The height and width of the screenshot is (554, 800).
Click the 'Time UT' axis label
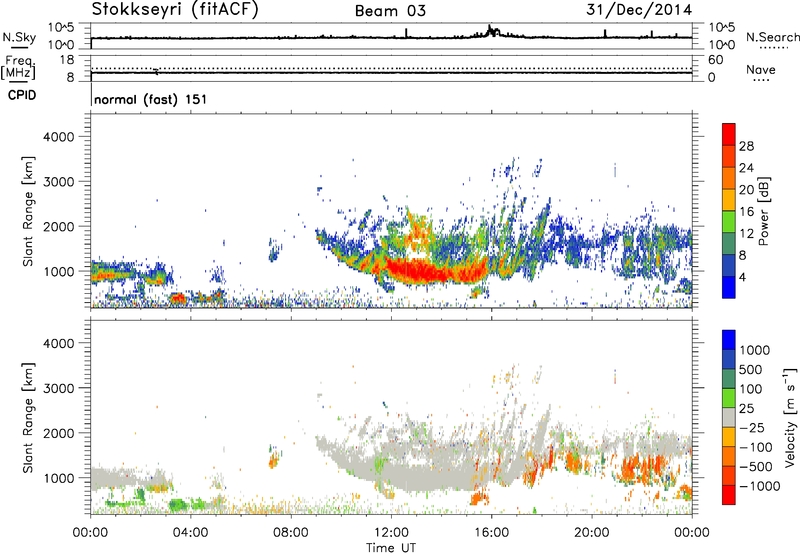tap(391, 548)
